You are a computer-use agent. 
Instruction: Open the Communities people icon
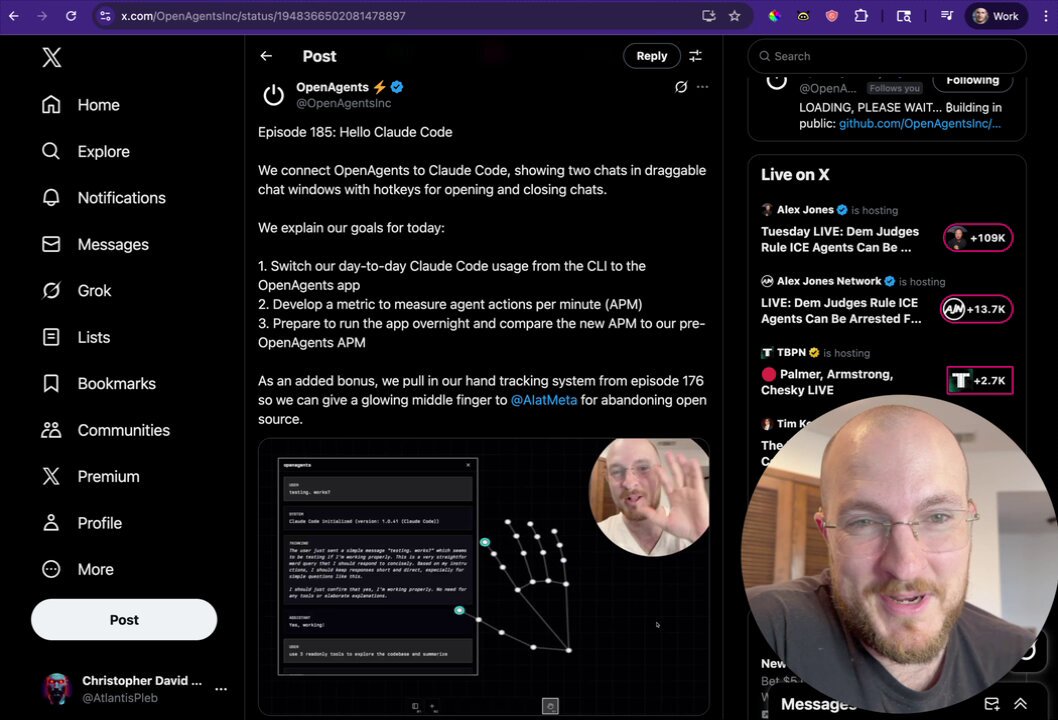click(51, 430)
